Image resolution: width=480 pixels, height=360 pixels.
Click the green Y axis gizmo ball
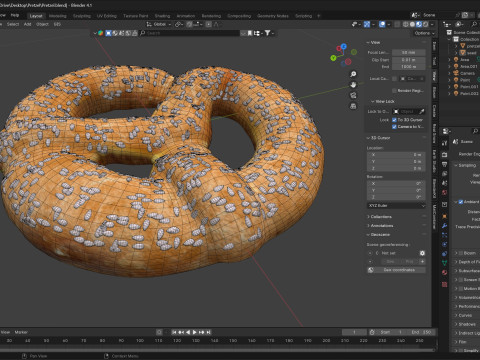click(x=333, y=58)
